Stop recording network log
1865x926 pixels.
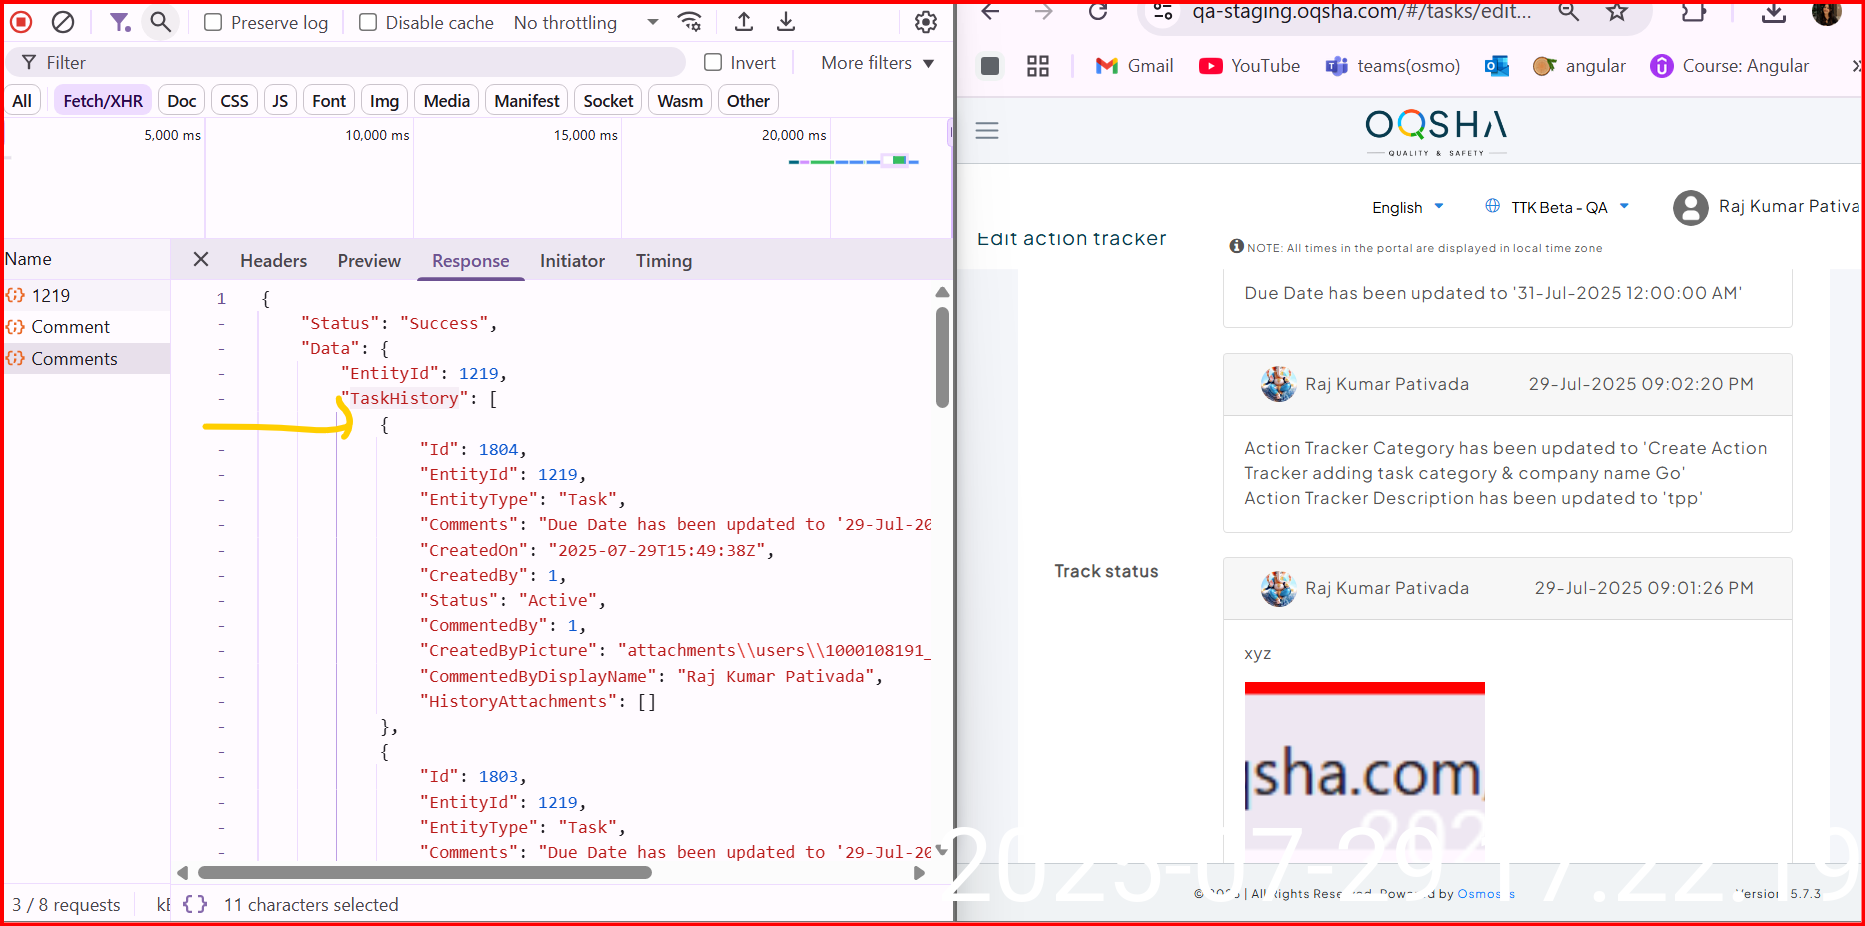[21, 22]
